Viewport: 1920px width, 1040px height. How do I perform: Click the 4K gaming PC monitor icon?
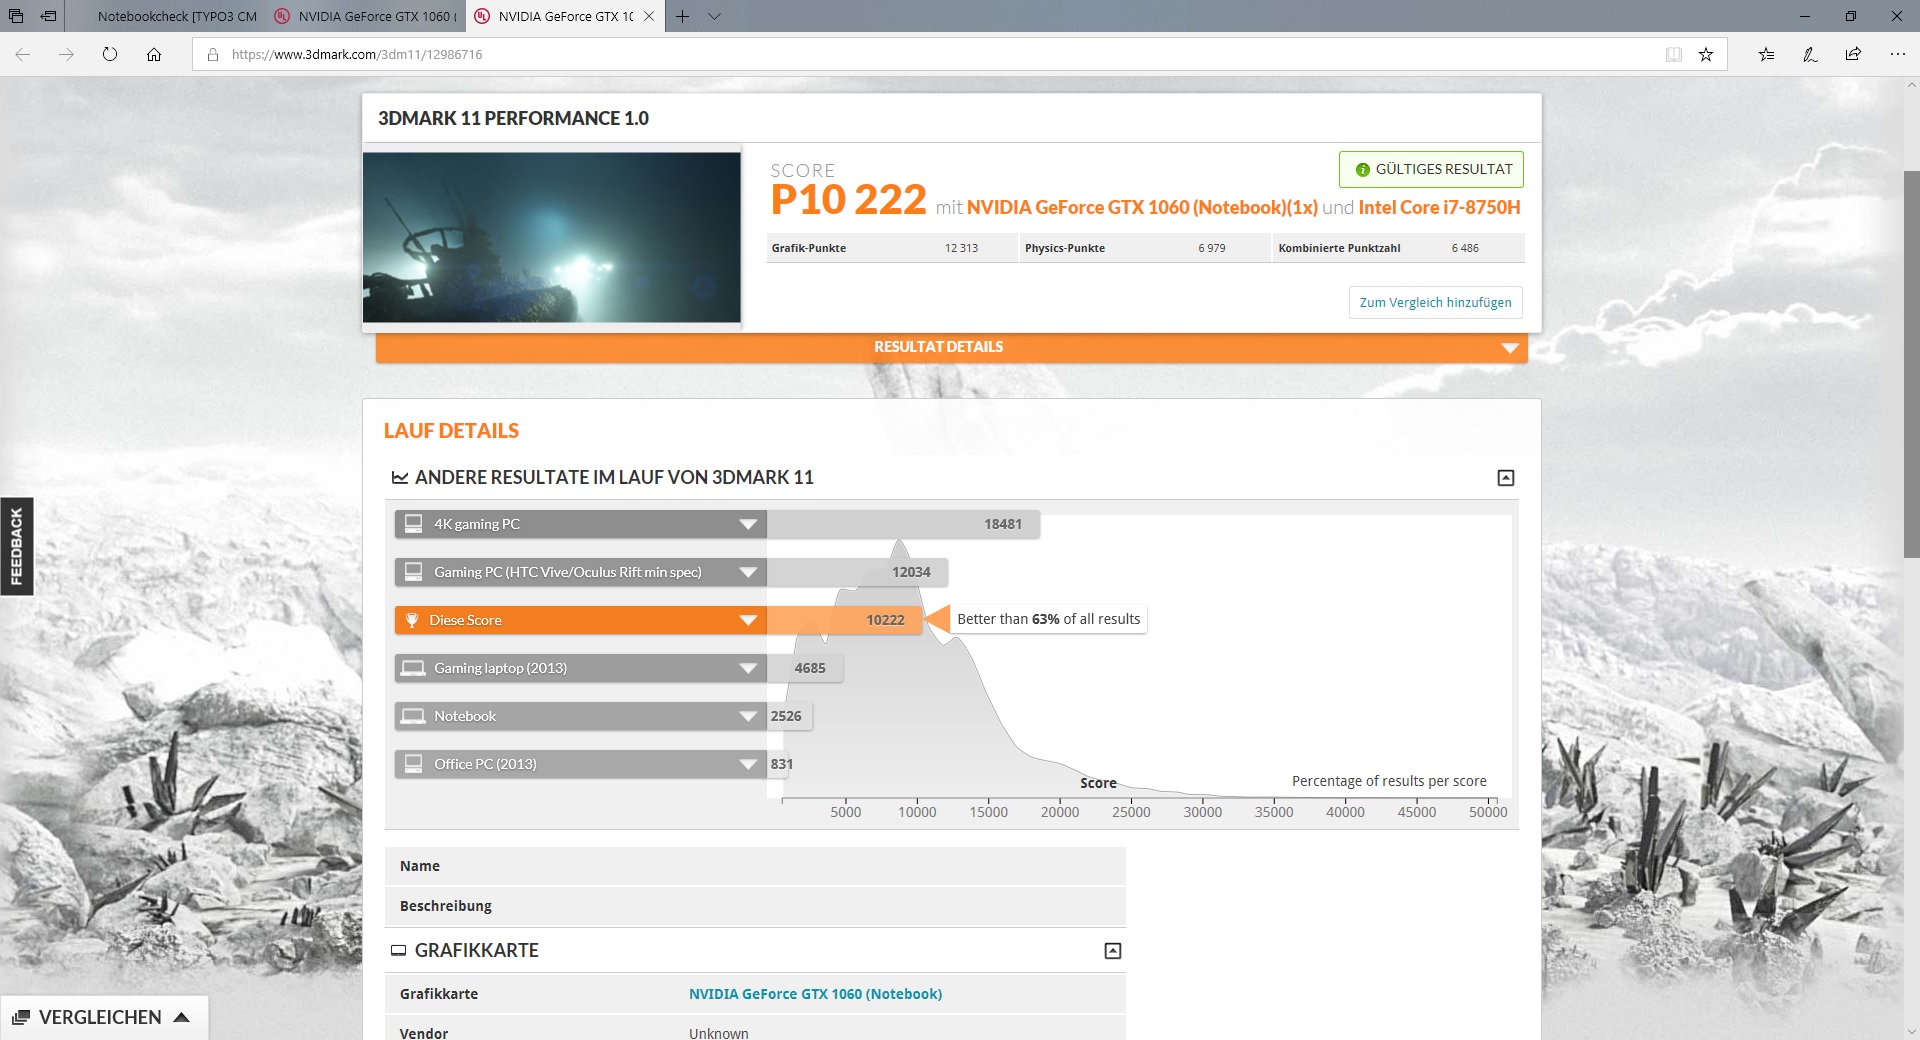click(x=413, y=524)
